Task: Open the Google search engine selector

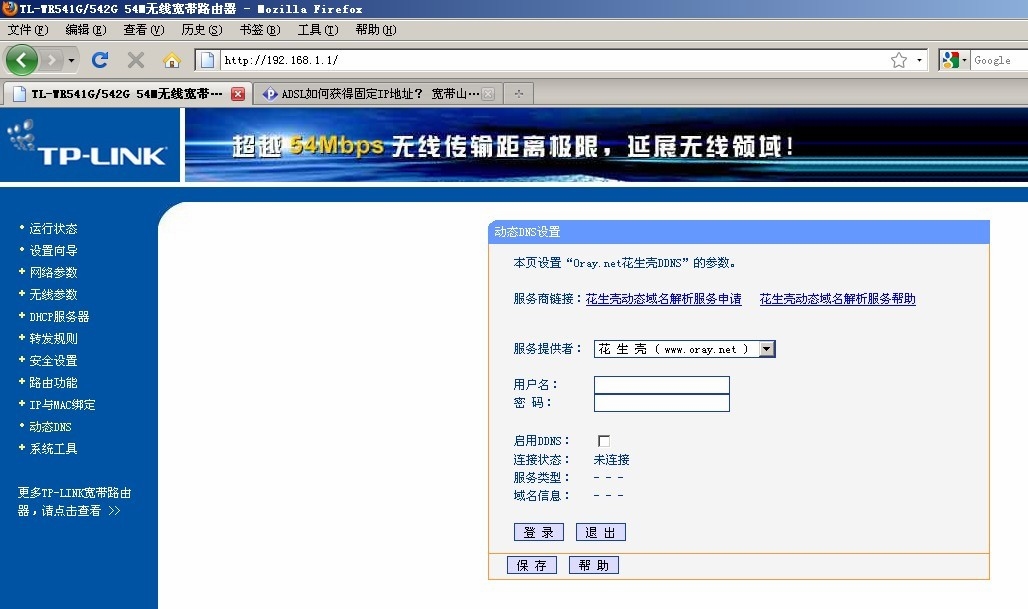Action: [x=954, y=60]
